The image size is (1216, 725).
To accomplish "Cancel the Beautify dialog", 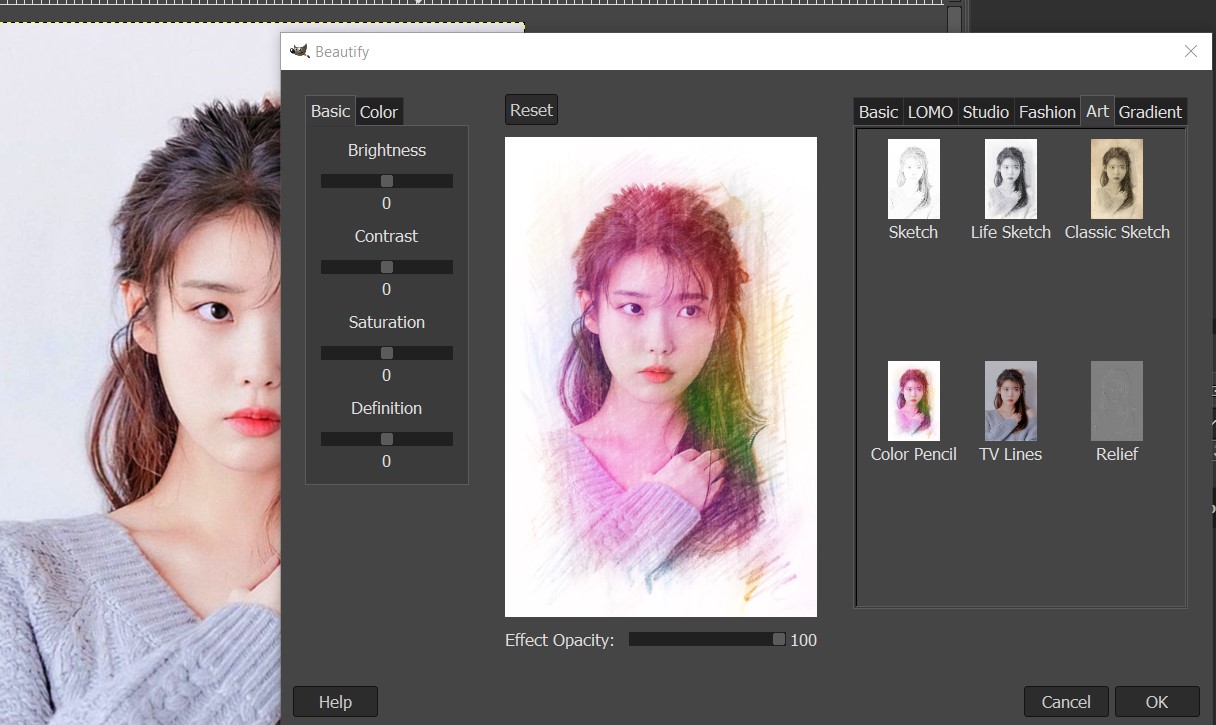I will coord(1066,702).
